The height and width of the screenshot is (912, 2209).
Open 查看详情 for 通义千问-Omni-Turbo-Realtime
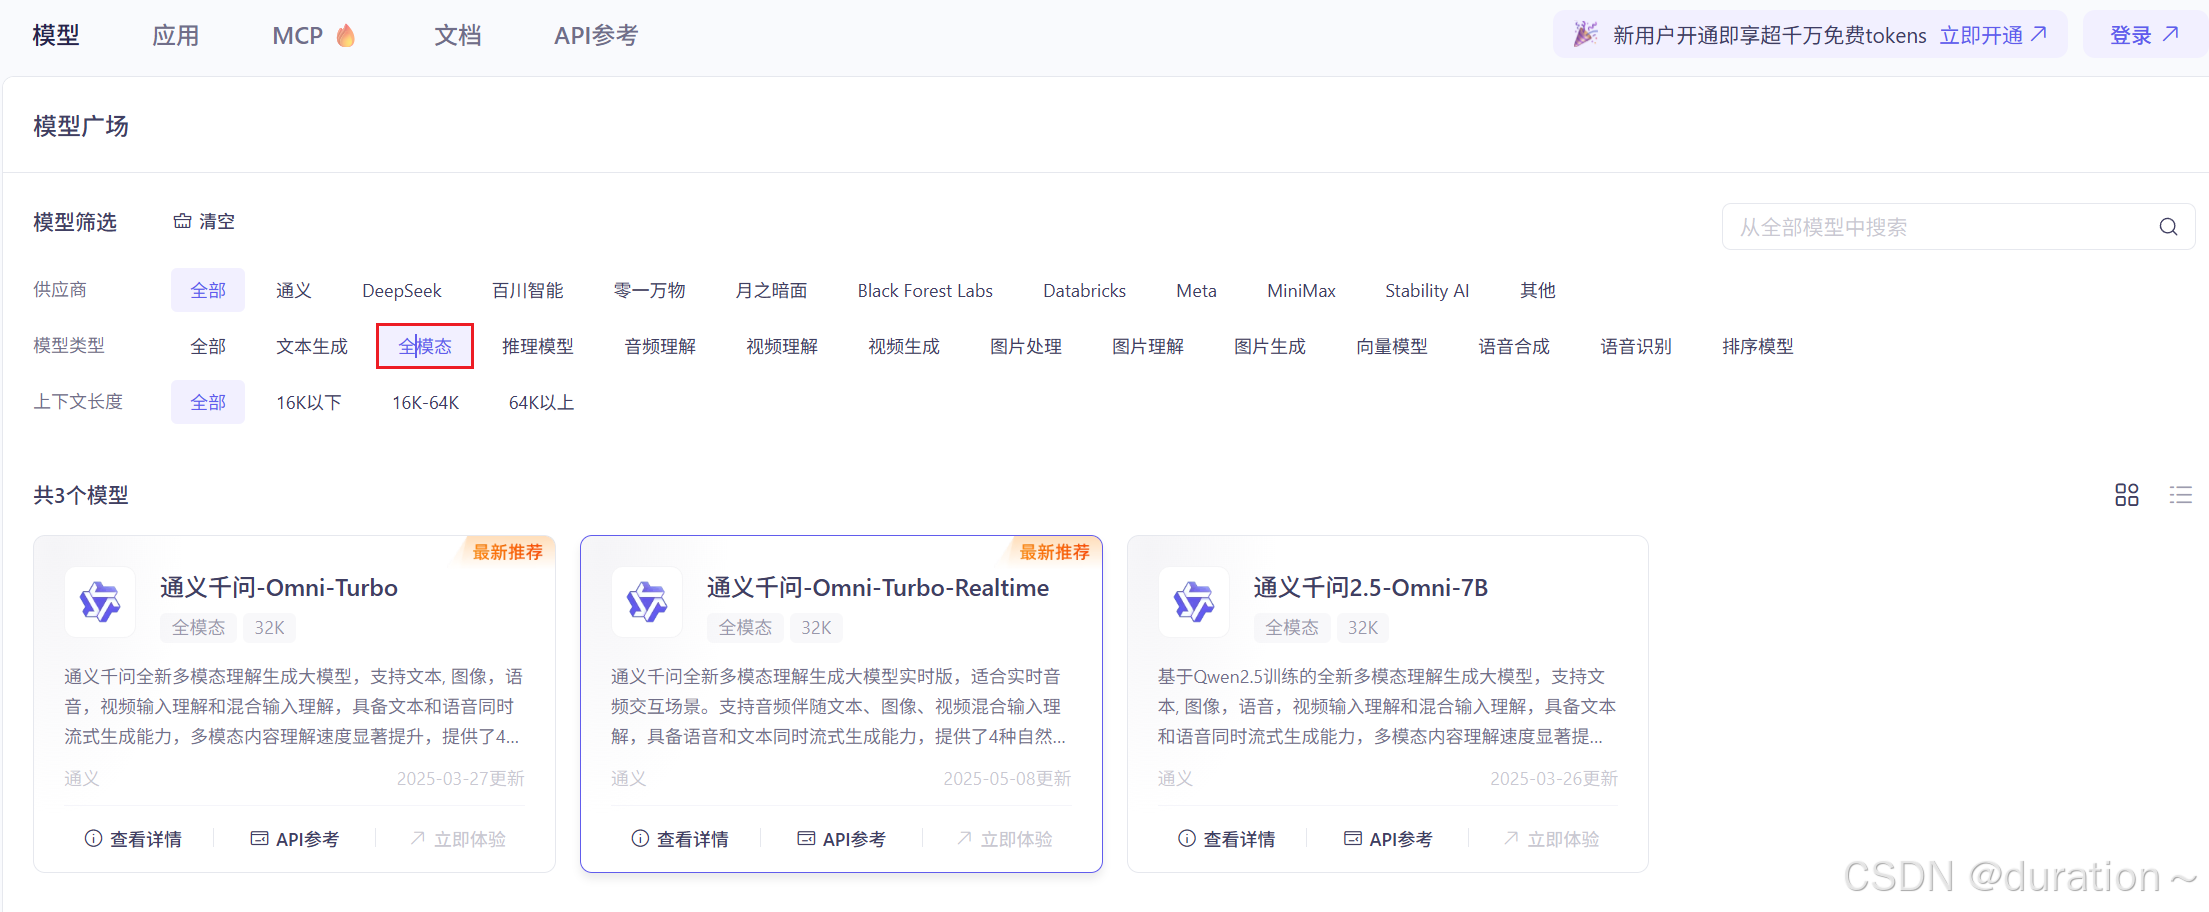tap(680, 839)
